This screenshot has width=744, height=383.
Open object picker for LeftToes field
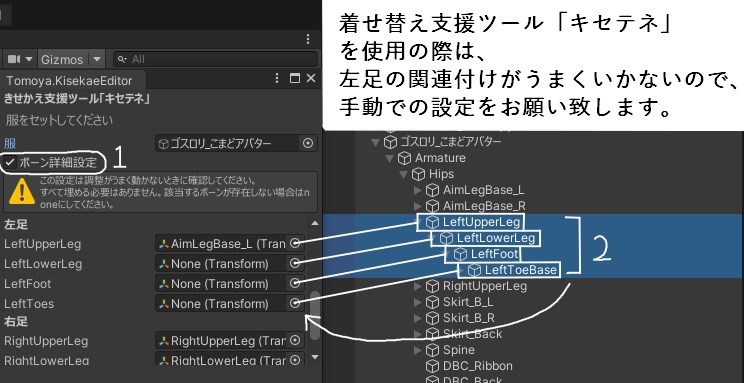295,303
